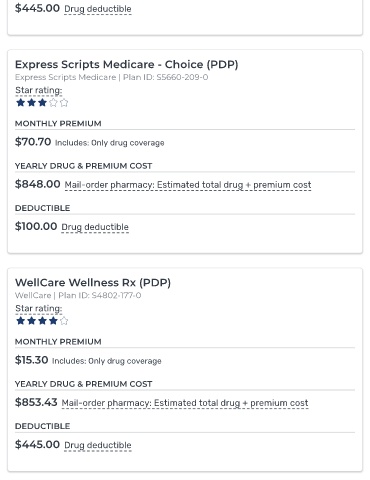This screenshot has width=370, height=480.
Task: Click the $15.30 monthly premium amount
Action: [x=32, y=360]
